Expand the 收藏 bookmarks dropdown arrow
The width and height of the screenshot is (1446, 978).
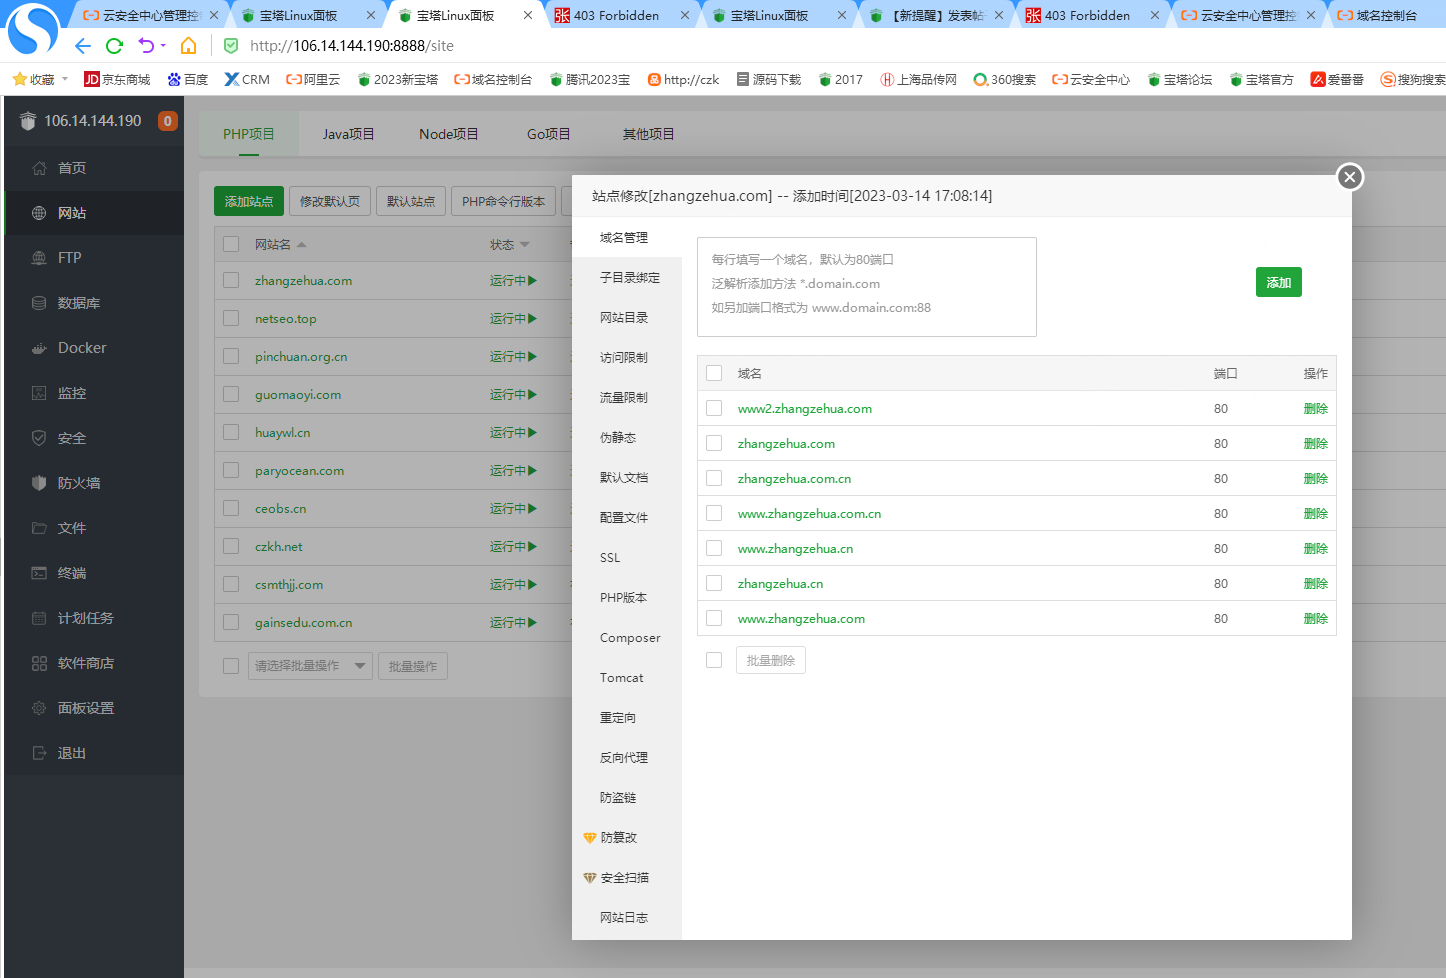pos(65,79)
